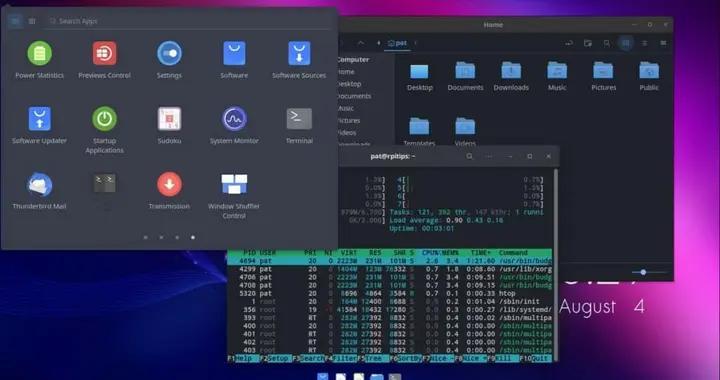
Task: Open the Settings app
Action: point(169,60)
